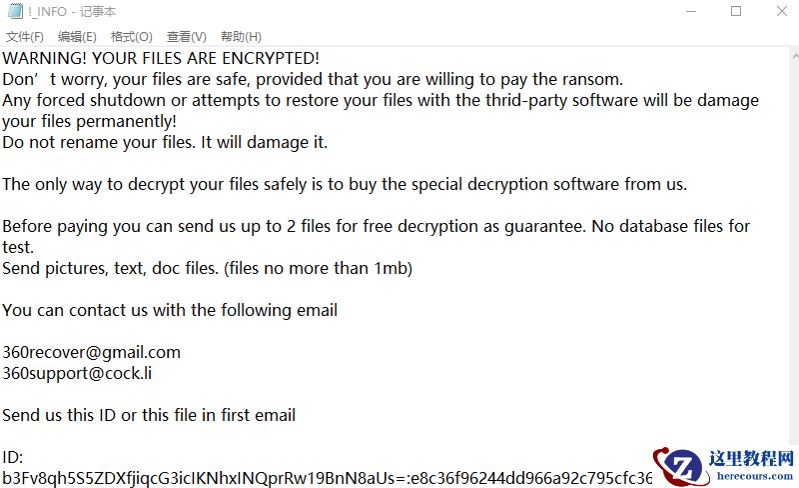Click the herecours.com watermark link

(x=755, y=477)
